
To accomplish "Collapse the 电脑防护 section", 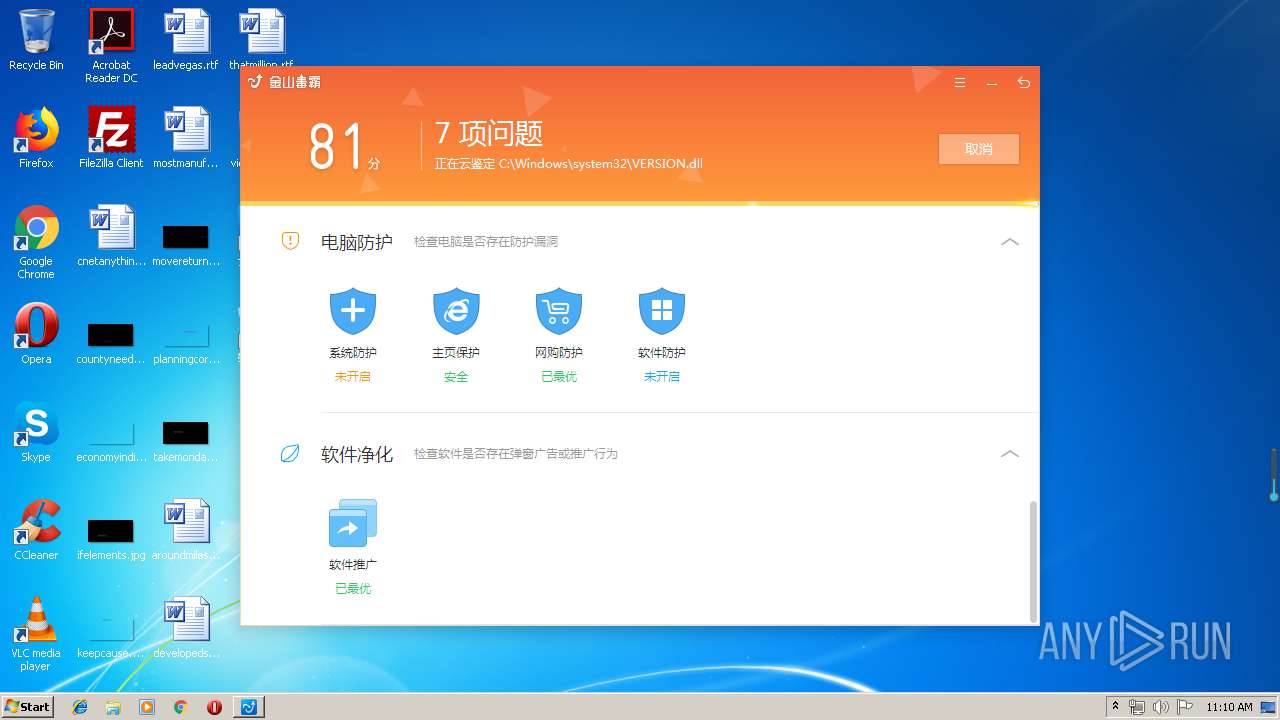I will pyautogui.click(x=1010, y=242).
